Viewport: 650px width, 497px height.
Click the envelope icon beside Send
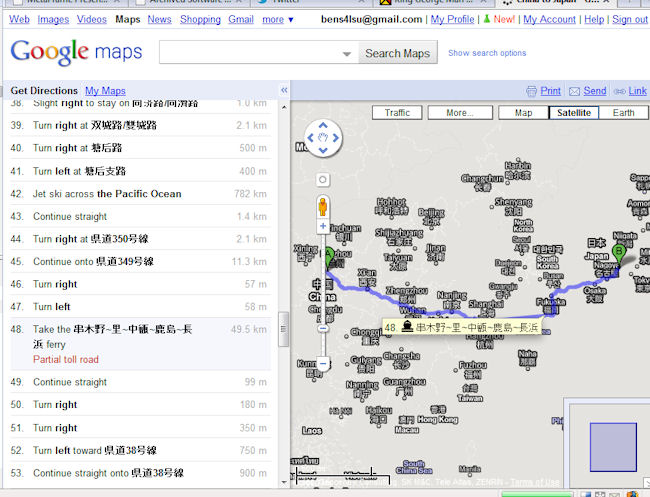click(574, 91)
